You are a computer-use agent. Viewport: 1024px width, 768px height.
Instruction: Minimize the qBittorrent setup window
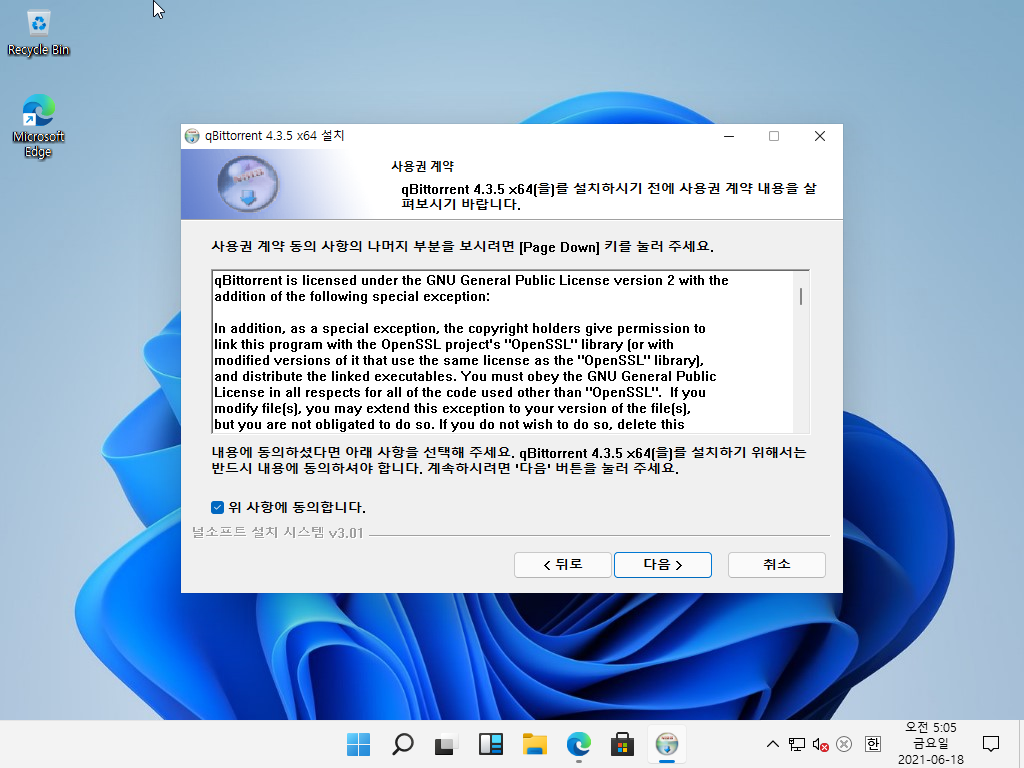729,136
